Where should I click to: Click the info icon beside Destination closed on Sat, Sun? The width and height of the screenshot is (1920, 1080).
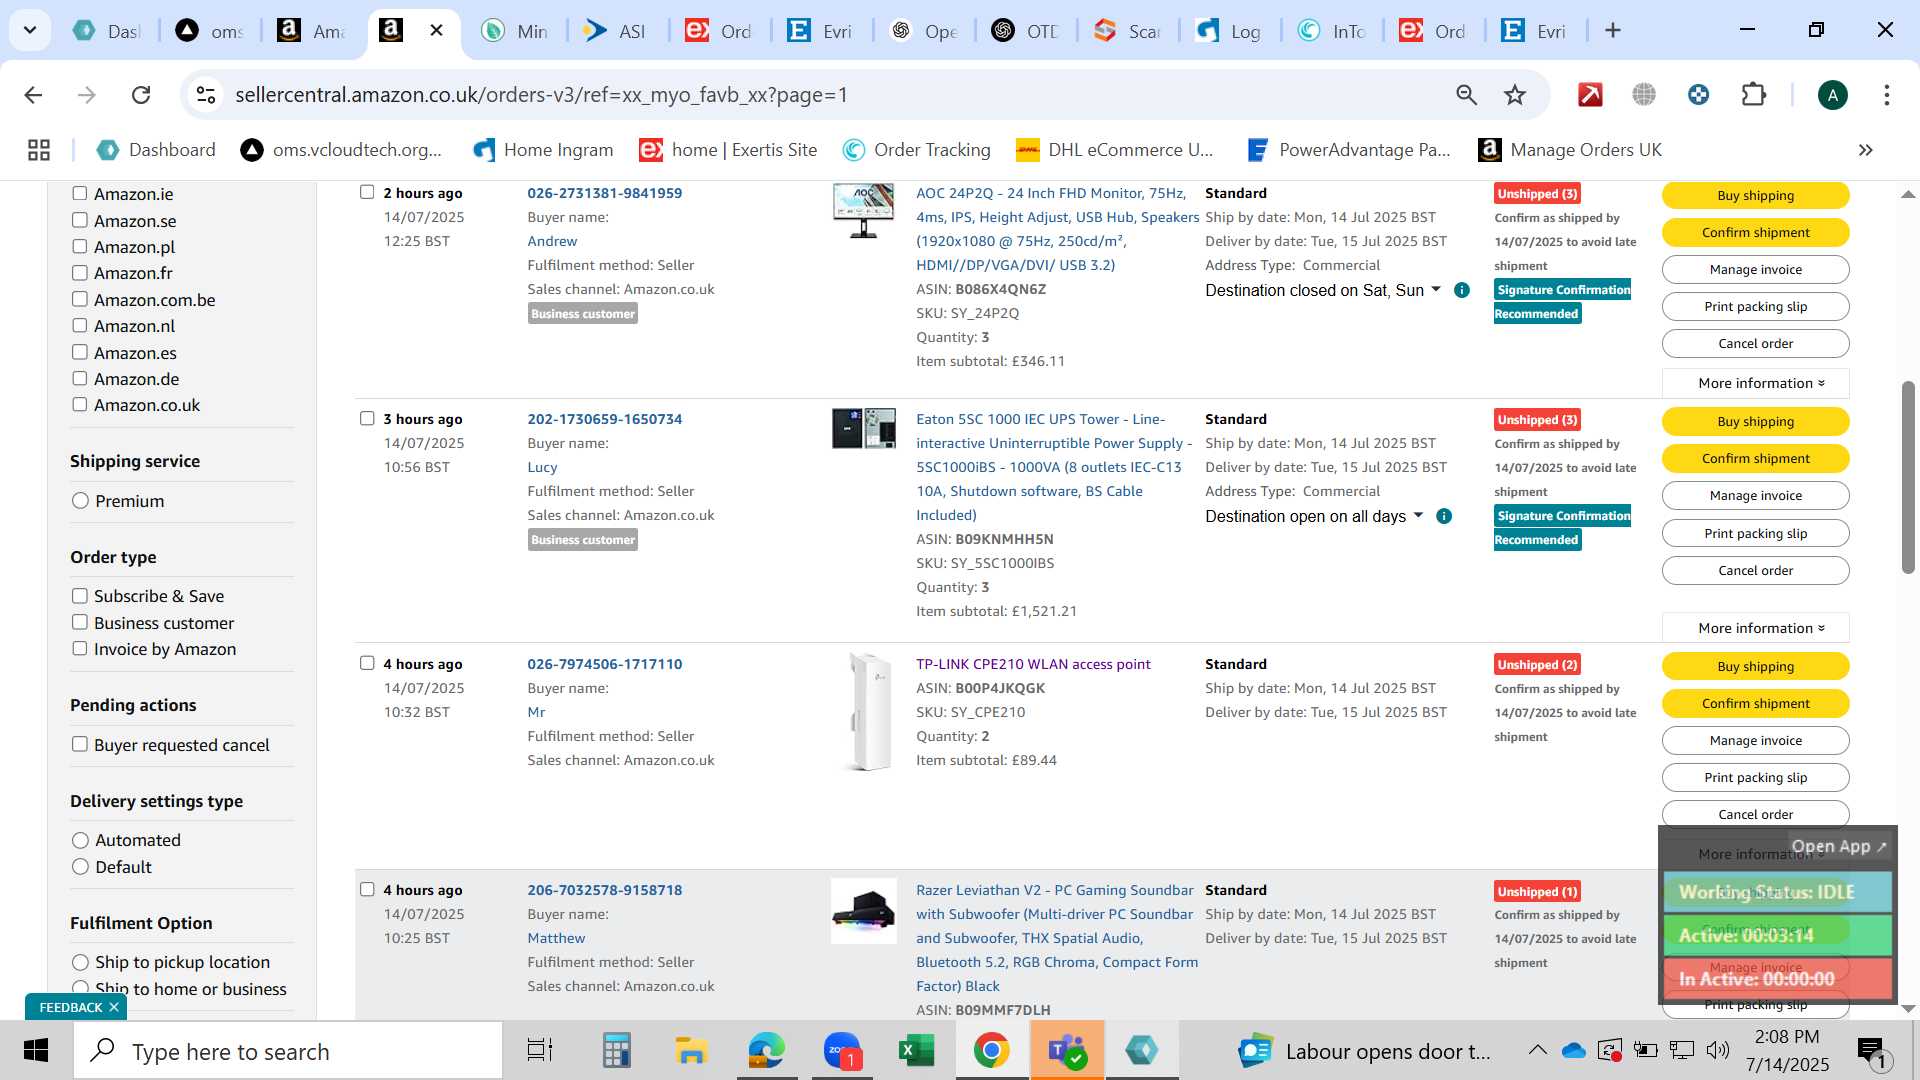coord(1461,290)
